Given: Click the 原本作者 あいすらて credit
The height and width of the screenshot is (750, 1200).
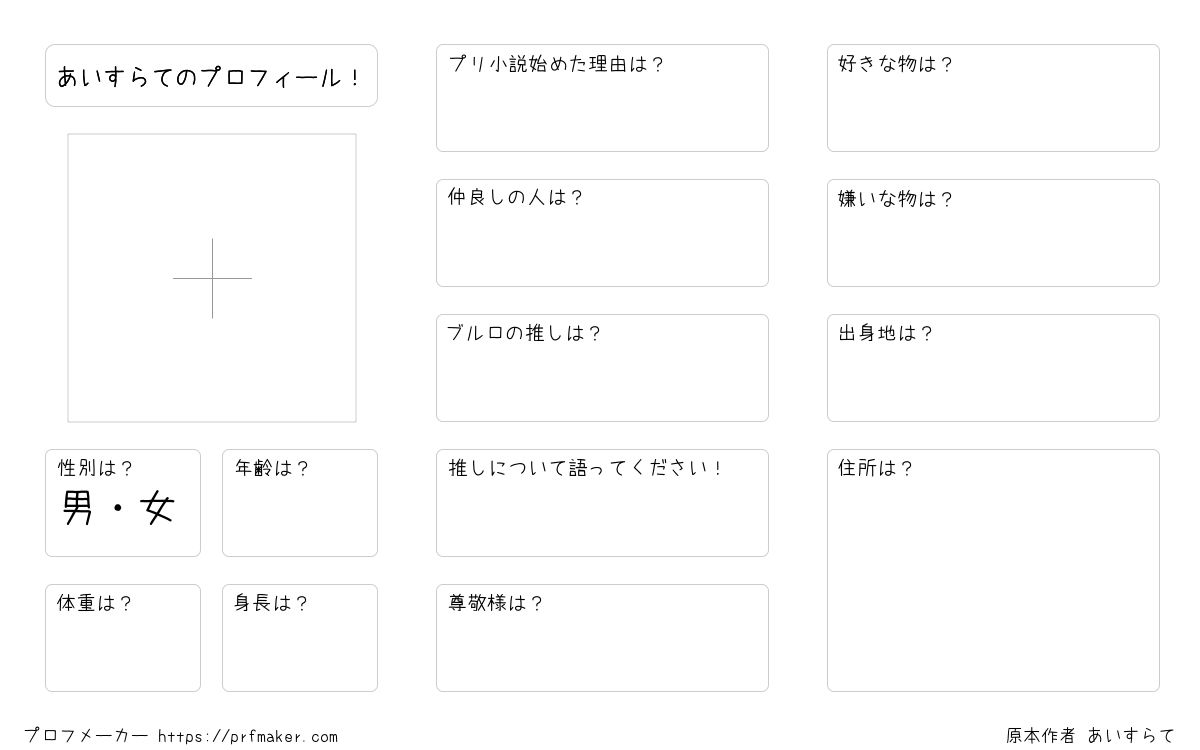Looking at the screenshot, I should pyautogui.click(x=1091, y=736).
